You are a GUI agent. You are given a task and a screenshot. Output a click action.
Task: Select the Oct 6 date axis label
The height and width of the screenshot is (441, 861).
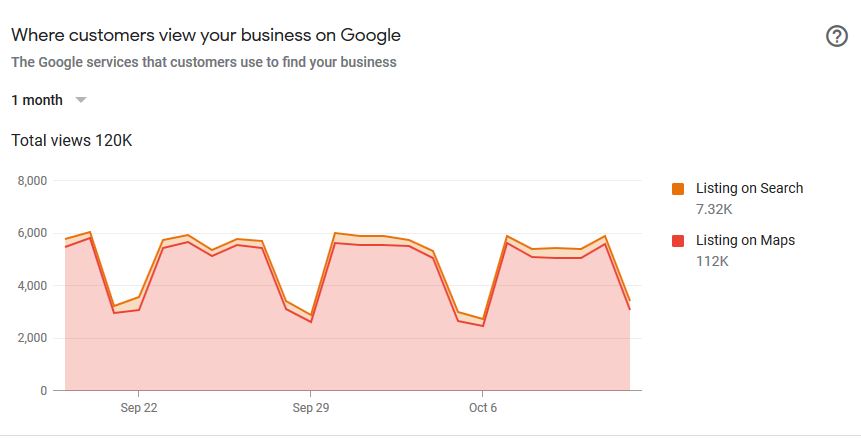(x=483, y=408)
